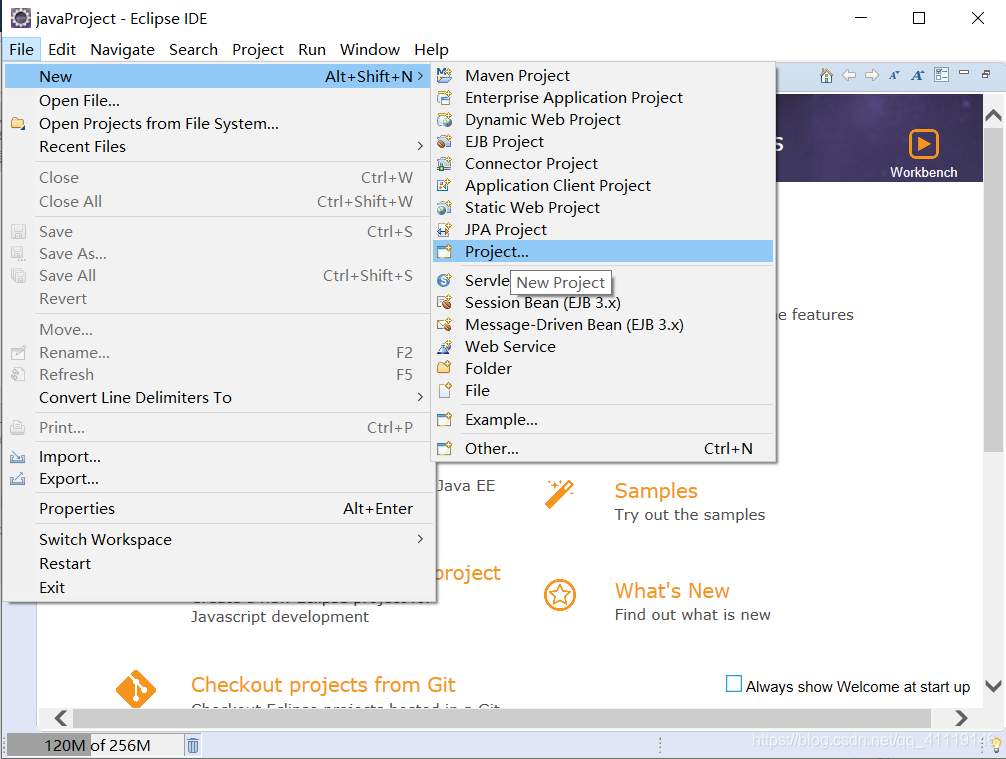Viewport: 1006px width, 759px height.
Task: Click the Connector Project icon
Action: coord(445,164)
